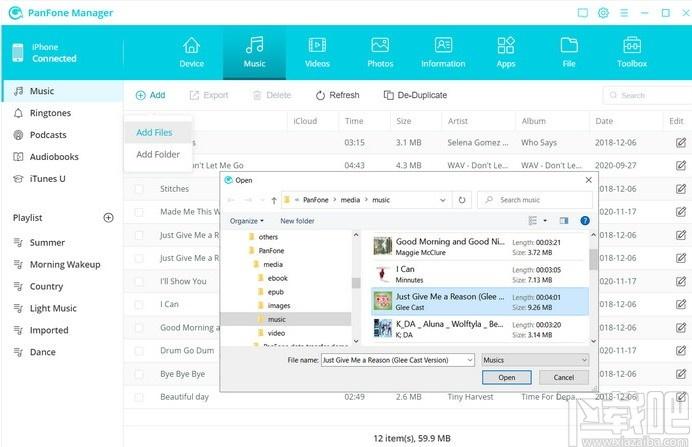692x447 pixels.
Task: Click New folder in Open dialog
Action: pyautogui.click(x=297, y=221)
